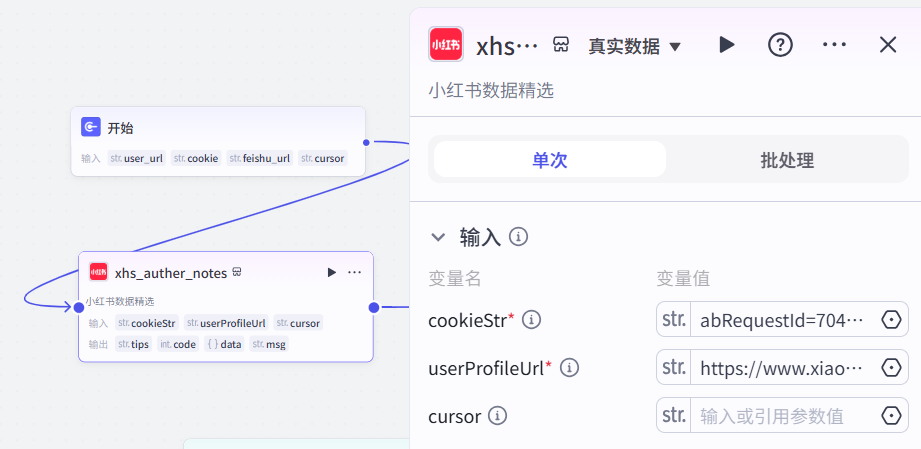Switch to the 单次 tab
Viewport: 921px width, 449px height.
(550, 159)
